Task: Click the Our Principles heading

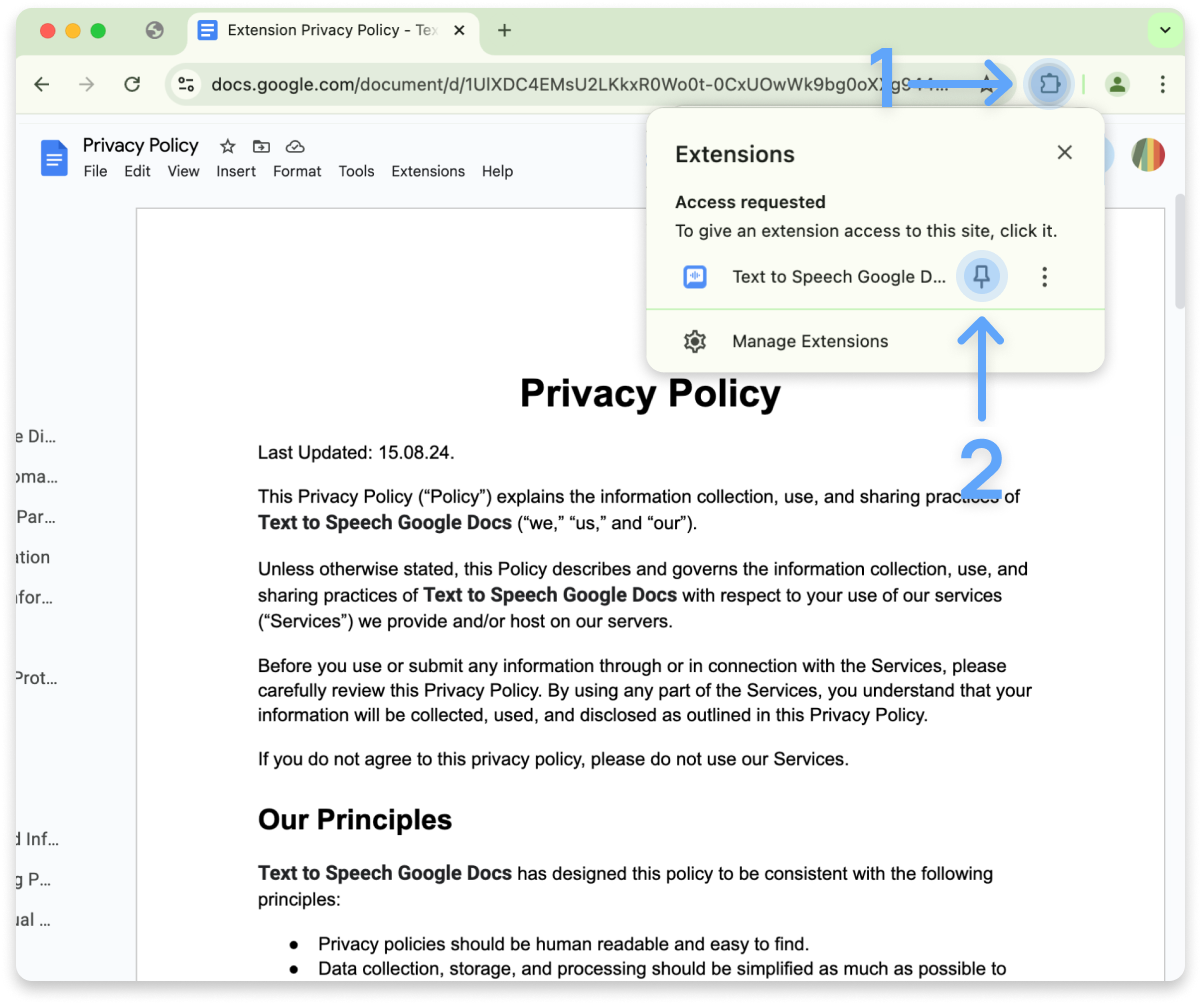Action: [355, 820]
